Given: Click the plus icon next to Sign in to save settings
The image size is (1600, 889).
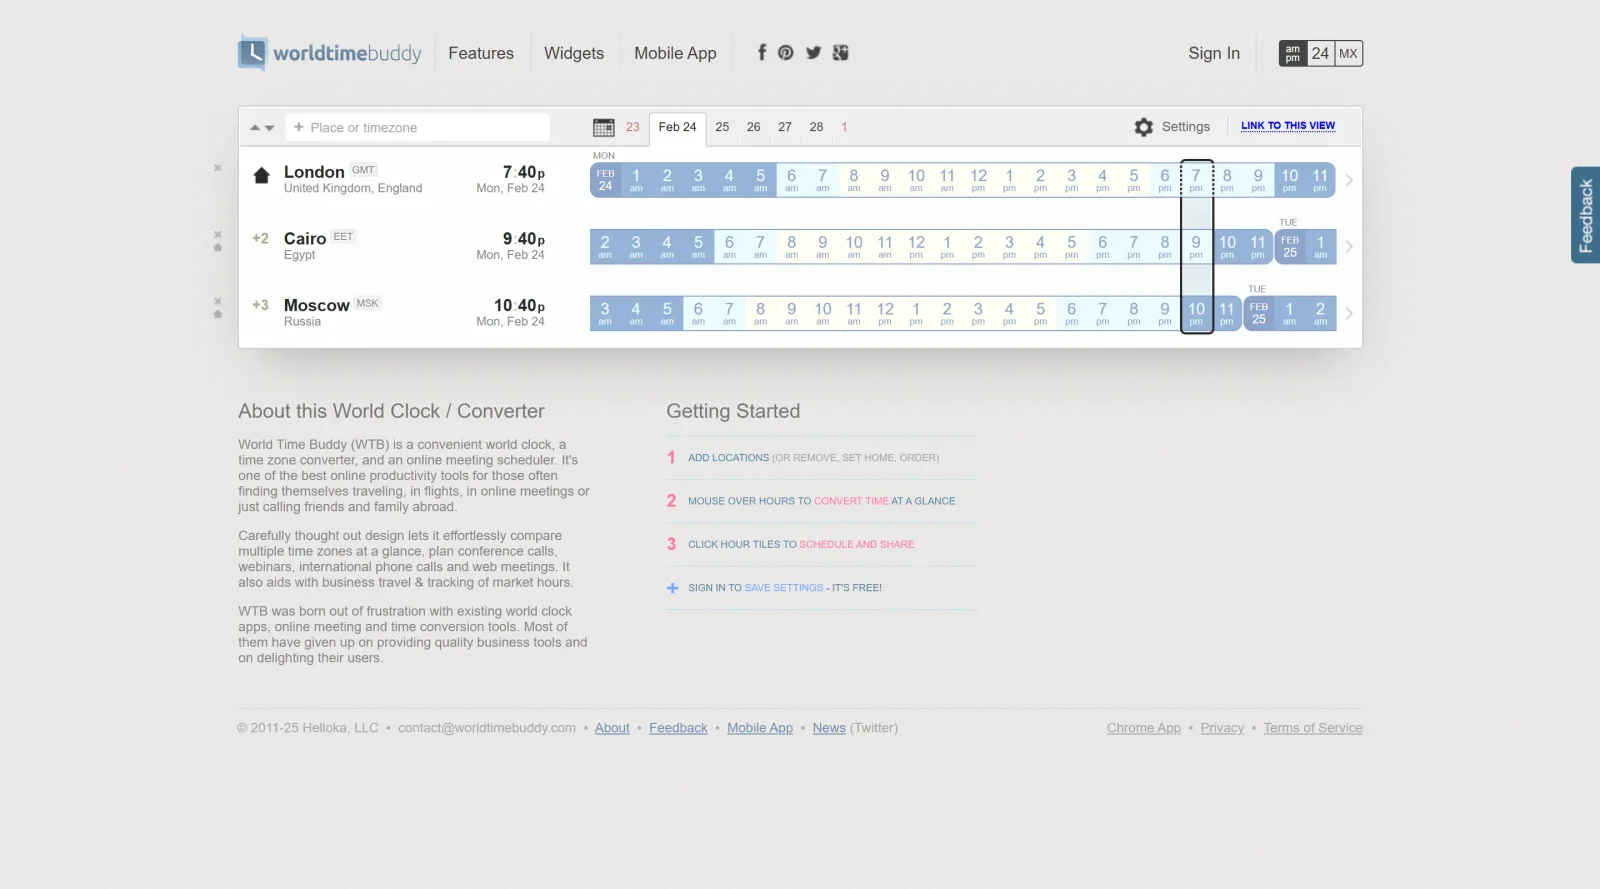Looking at the screenshot, I should click(x=672, y=588).
